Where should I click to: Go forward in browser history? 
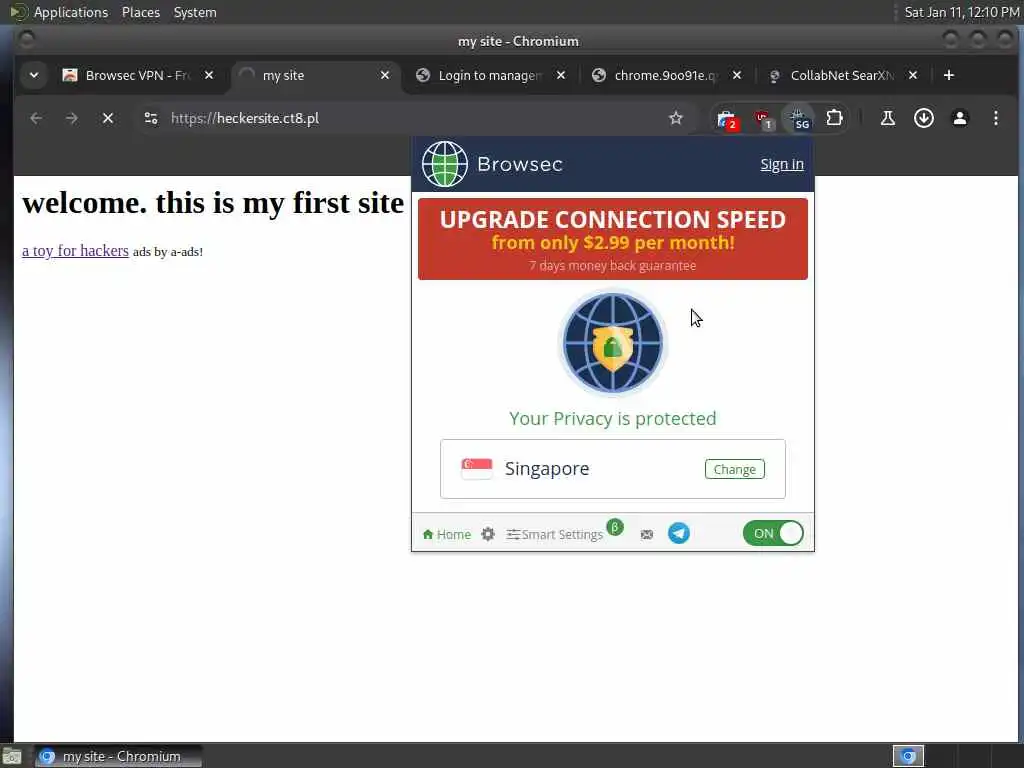coord(72,118)
